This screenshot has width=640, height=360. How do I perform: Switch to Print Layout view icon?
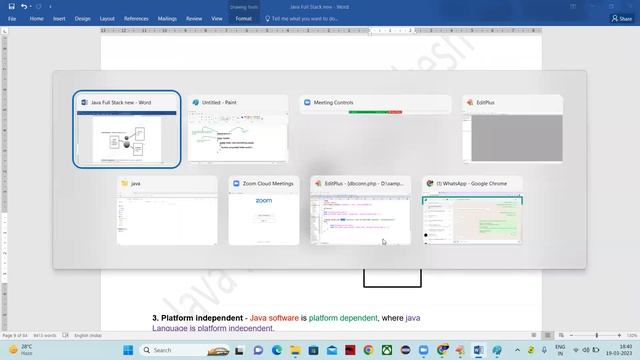click(x=547, y=336)
